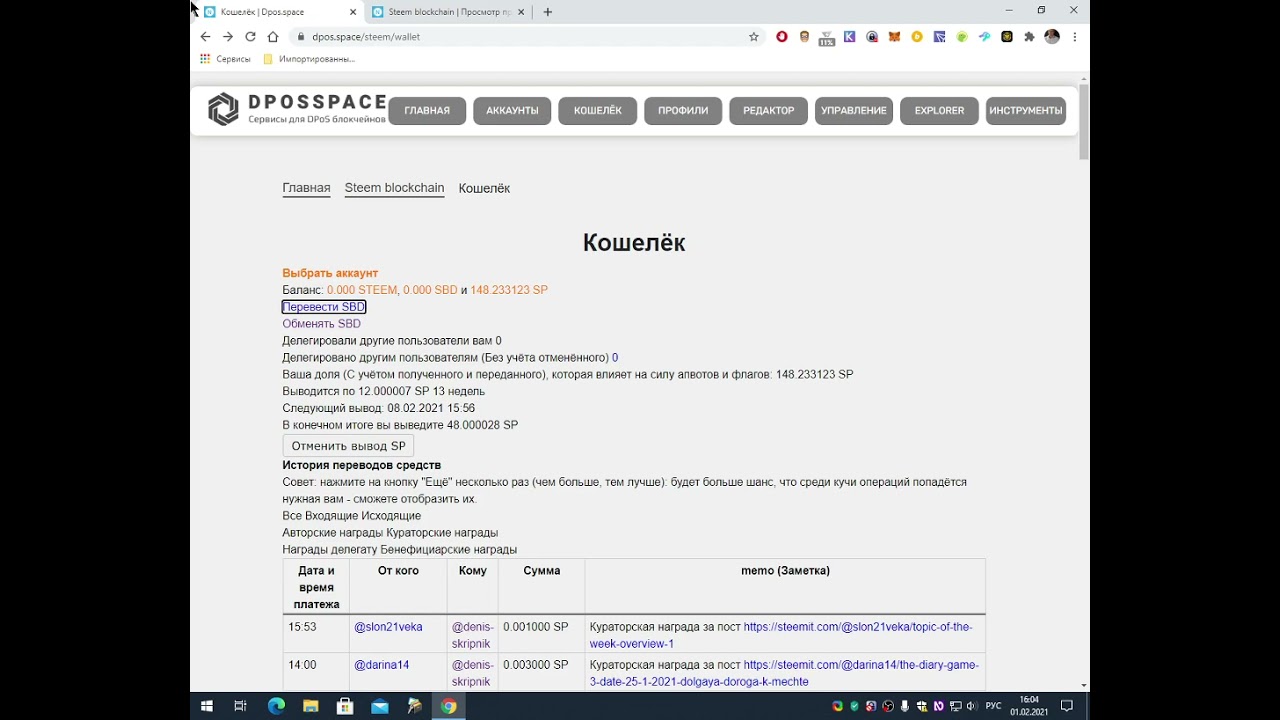Open Chrome's three-dot menu
Screen dimensions: 1280x720
coord(1075,37)
